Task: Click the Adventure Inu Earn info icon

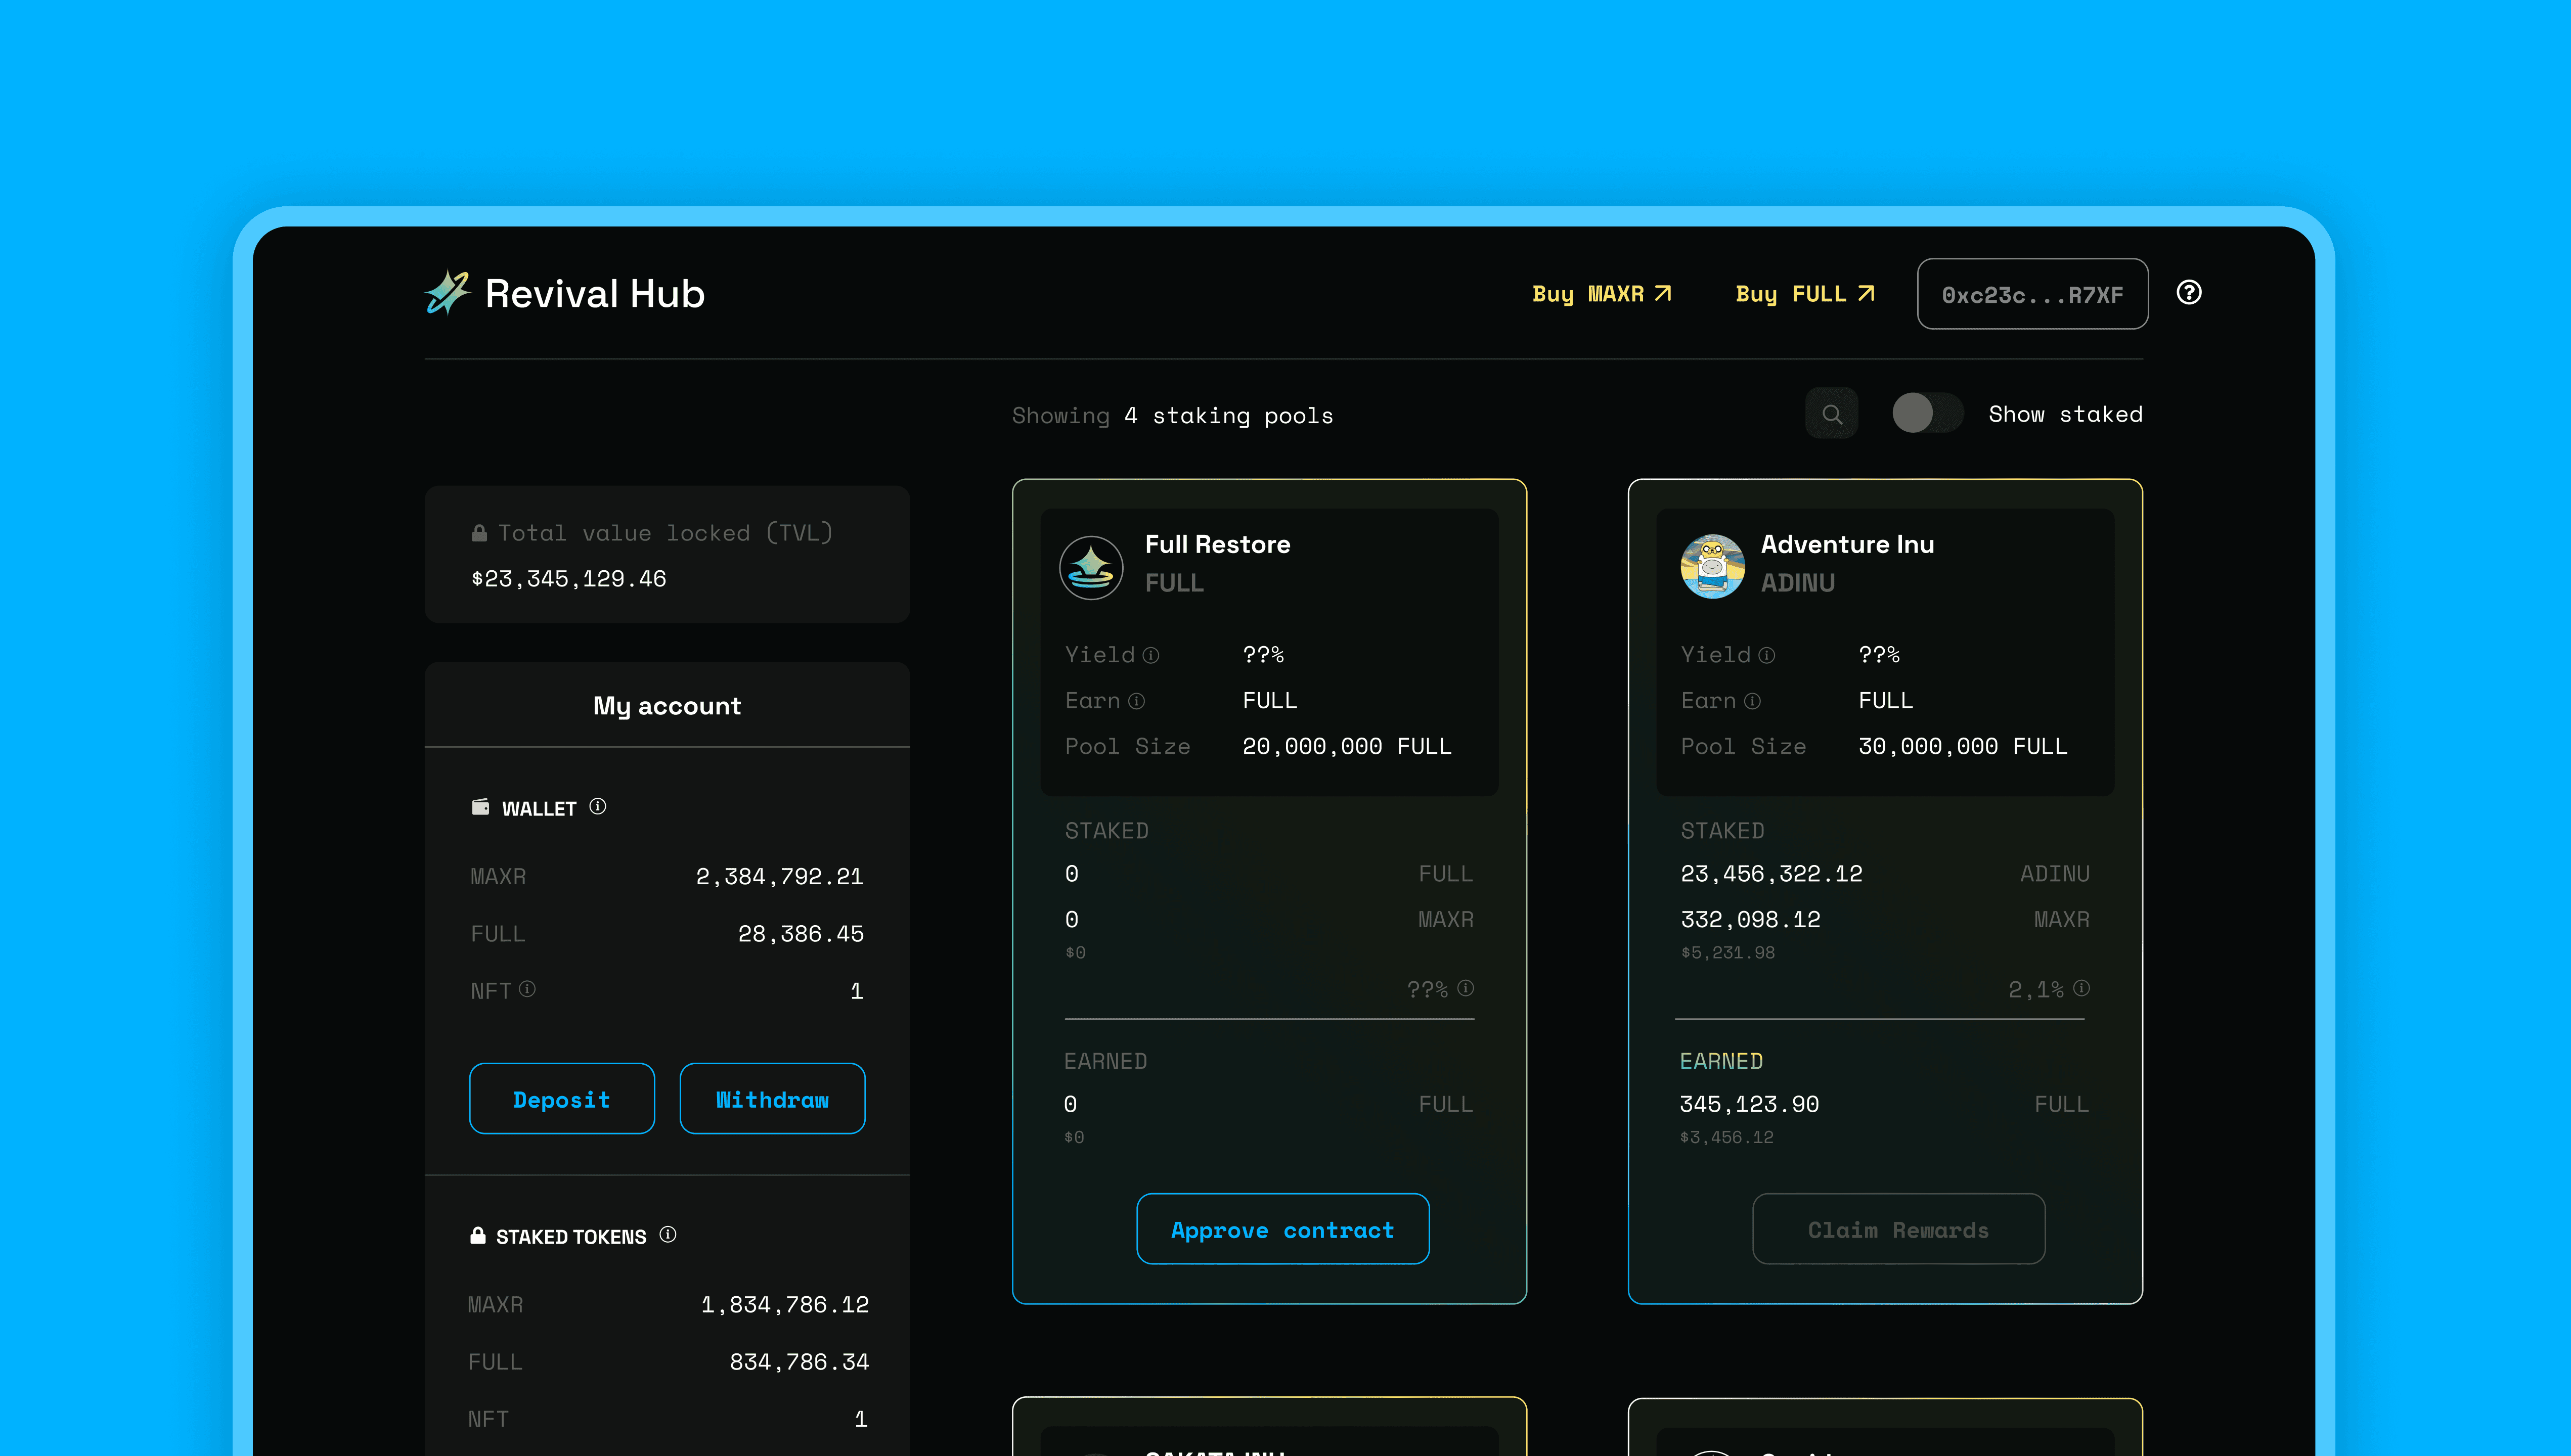Action: pyautogui.click(x=1752, y=701)
